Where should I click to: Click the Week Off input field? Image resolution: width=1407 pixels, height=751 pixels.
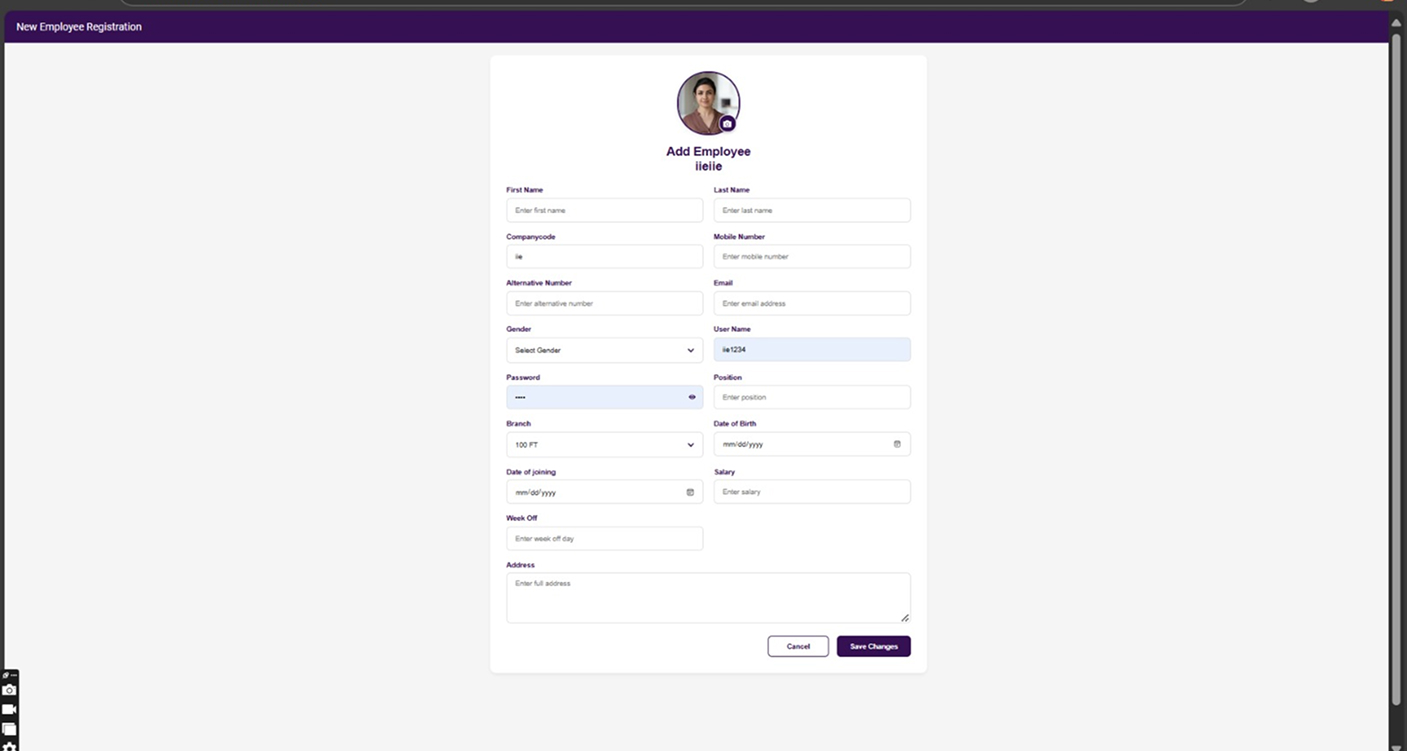coord(604,539)
